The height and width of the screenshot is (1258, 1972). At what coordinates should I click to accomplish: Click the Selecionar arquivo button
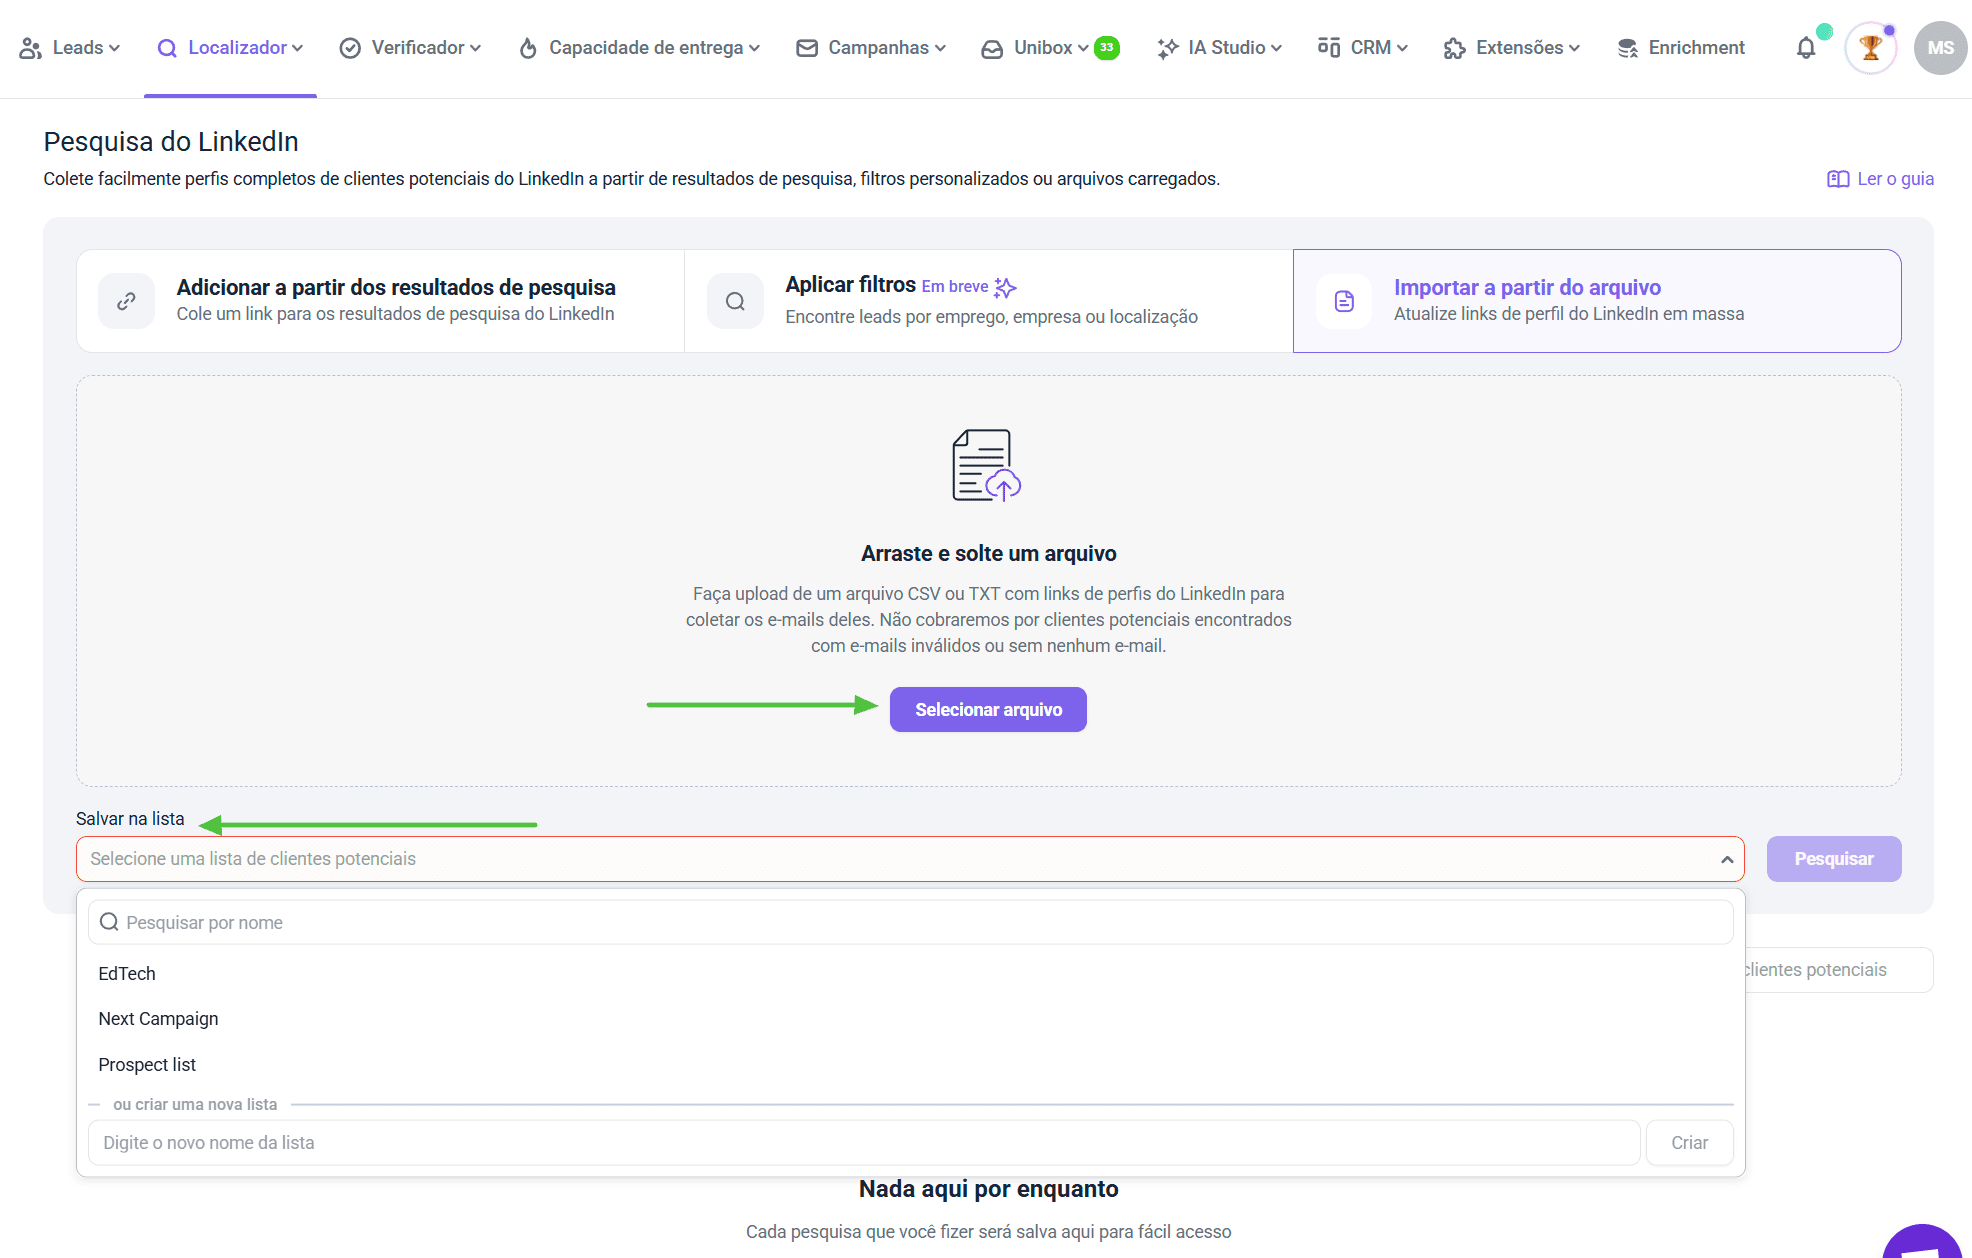[988, 710]
